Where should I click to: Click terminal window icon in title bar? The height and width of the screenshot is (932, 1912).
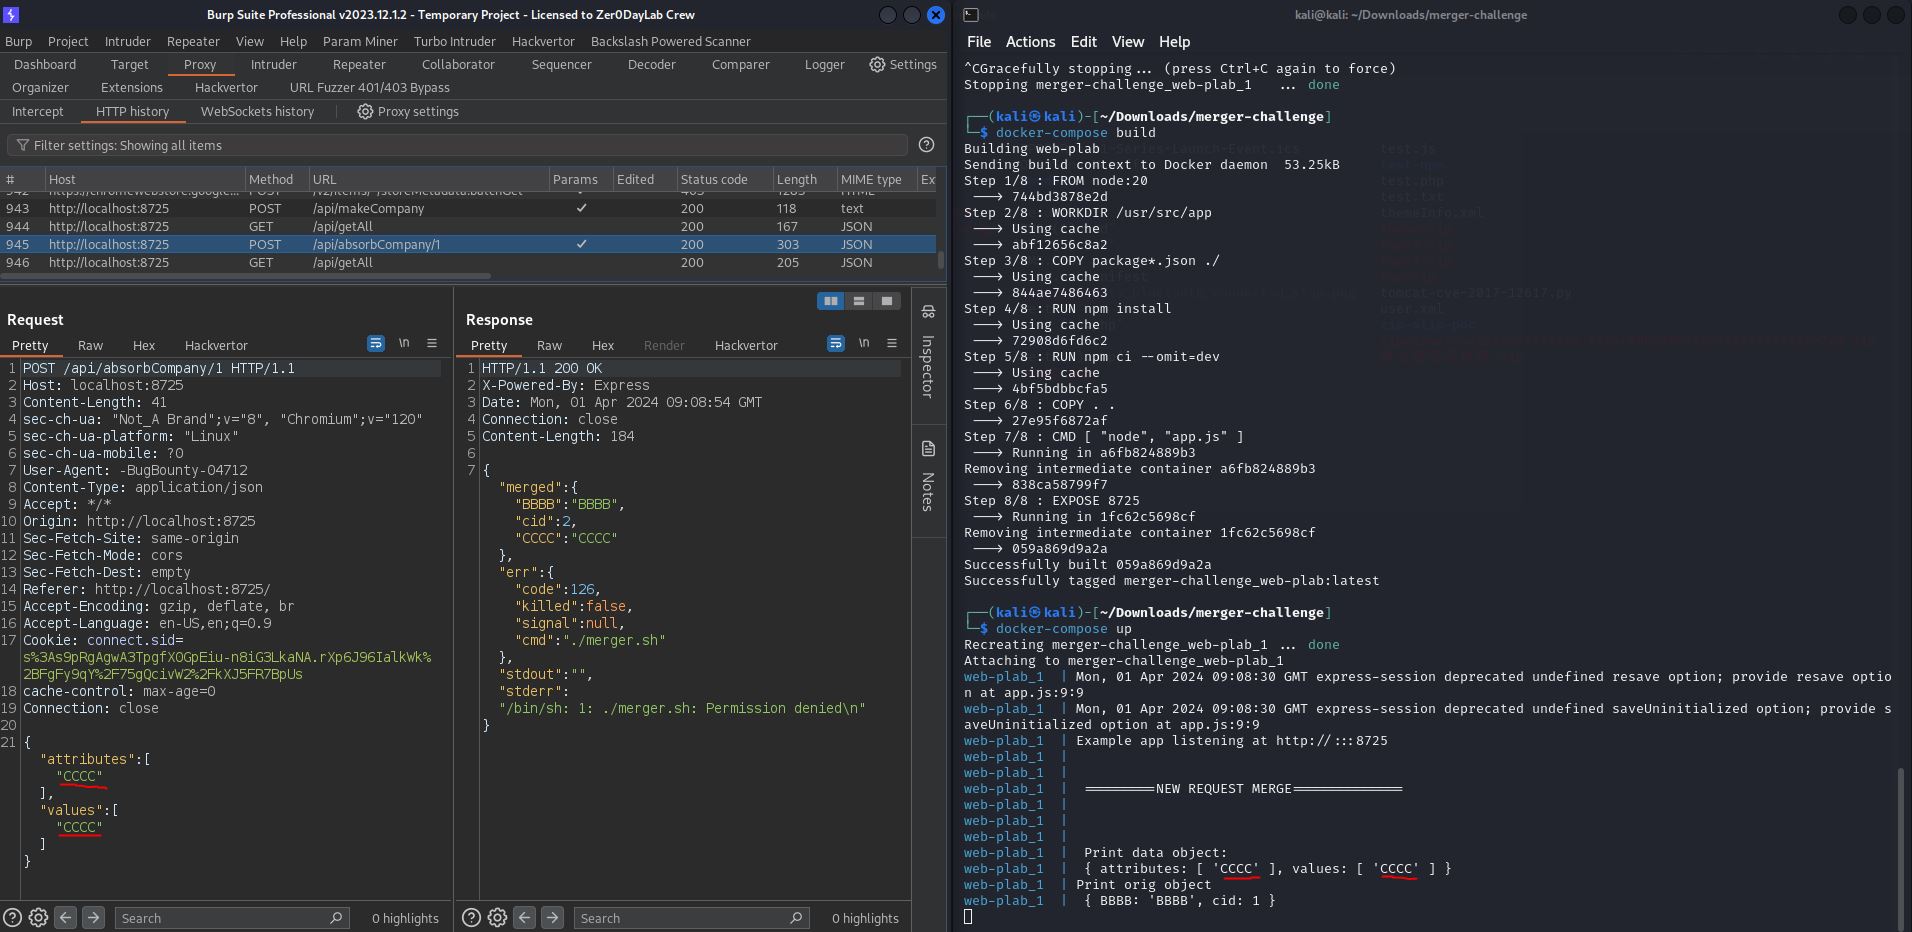click(970, 15)
